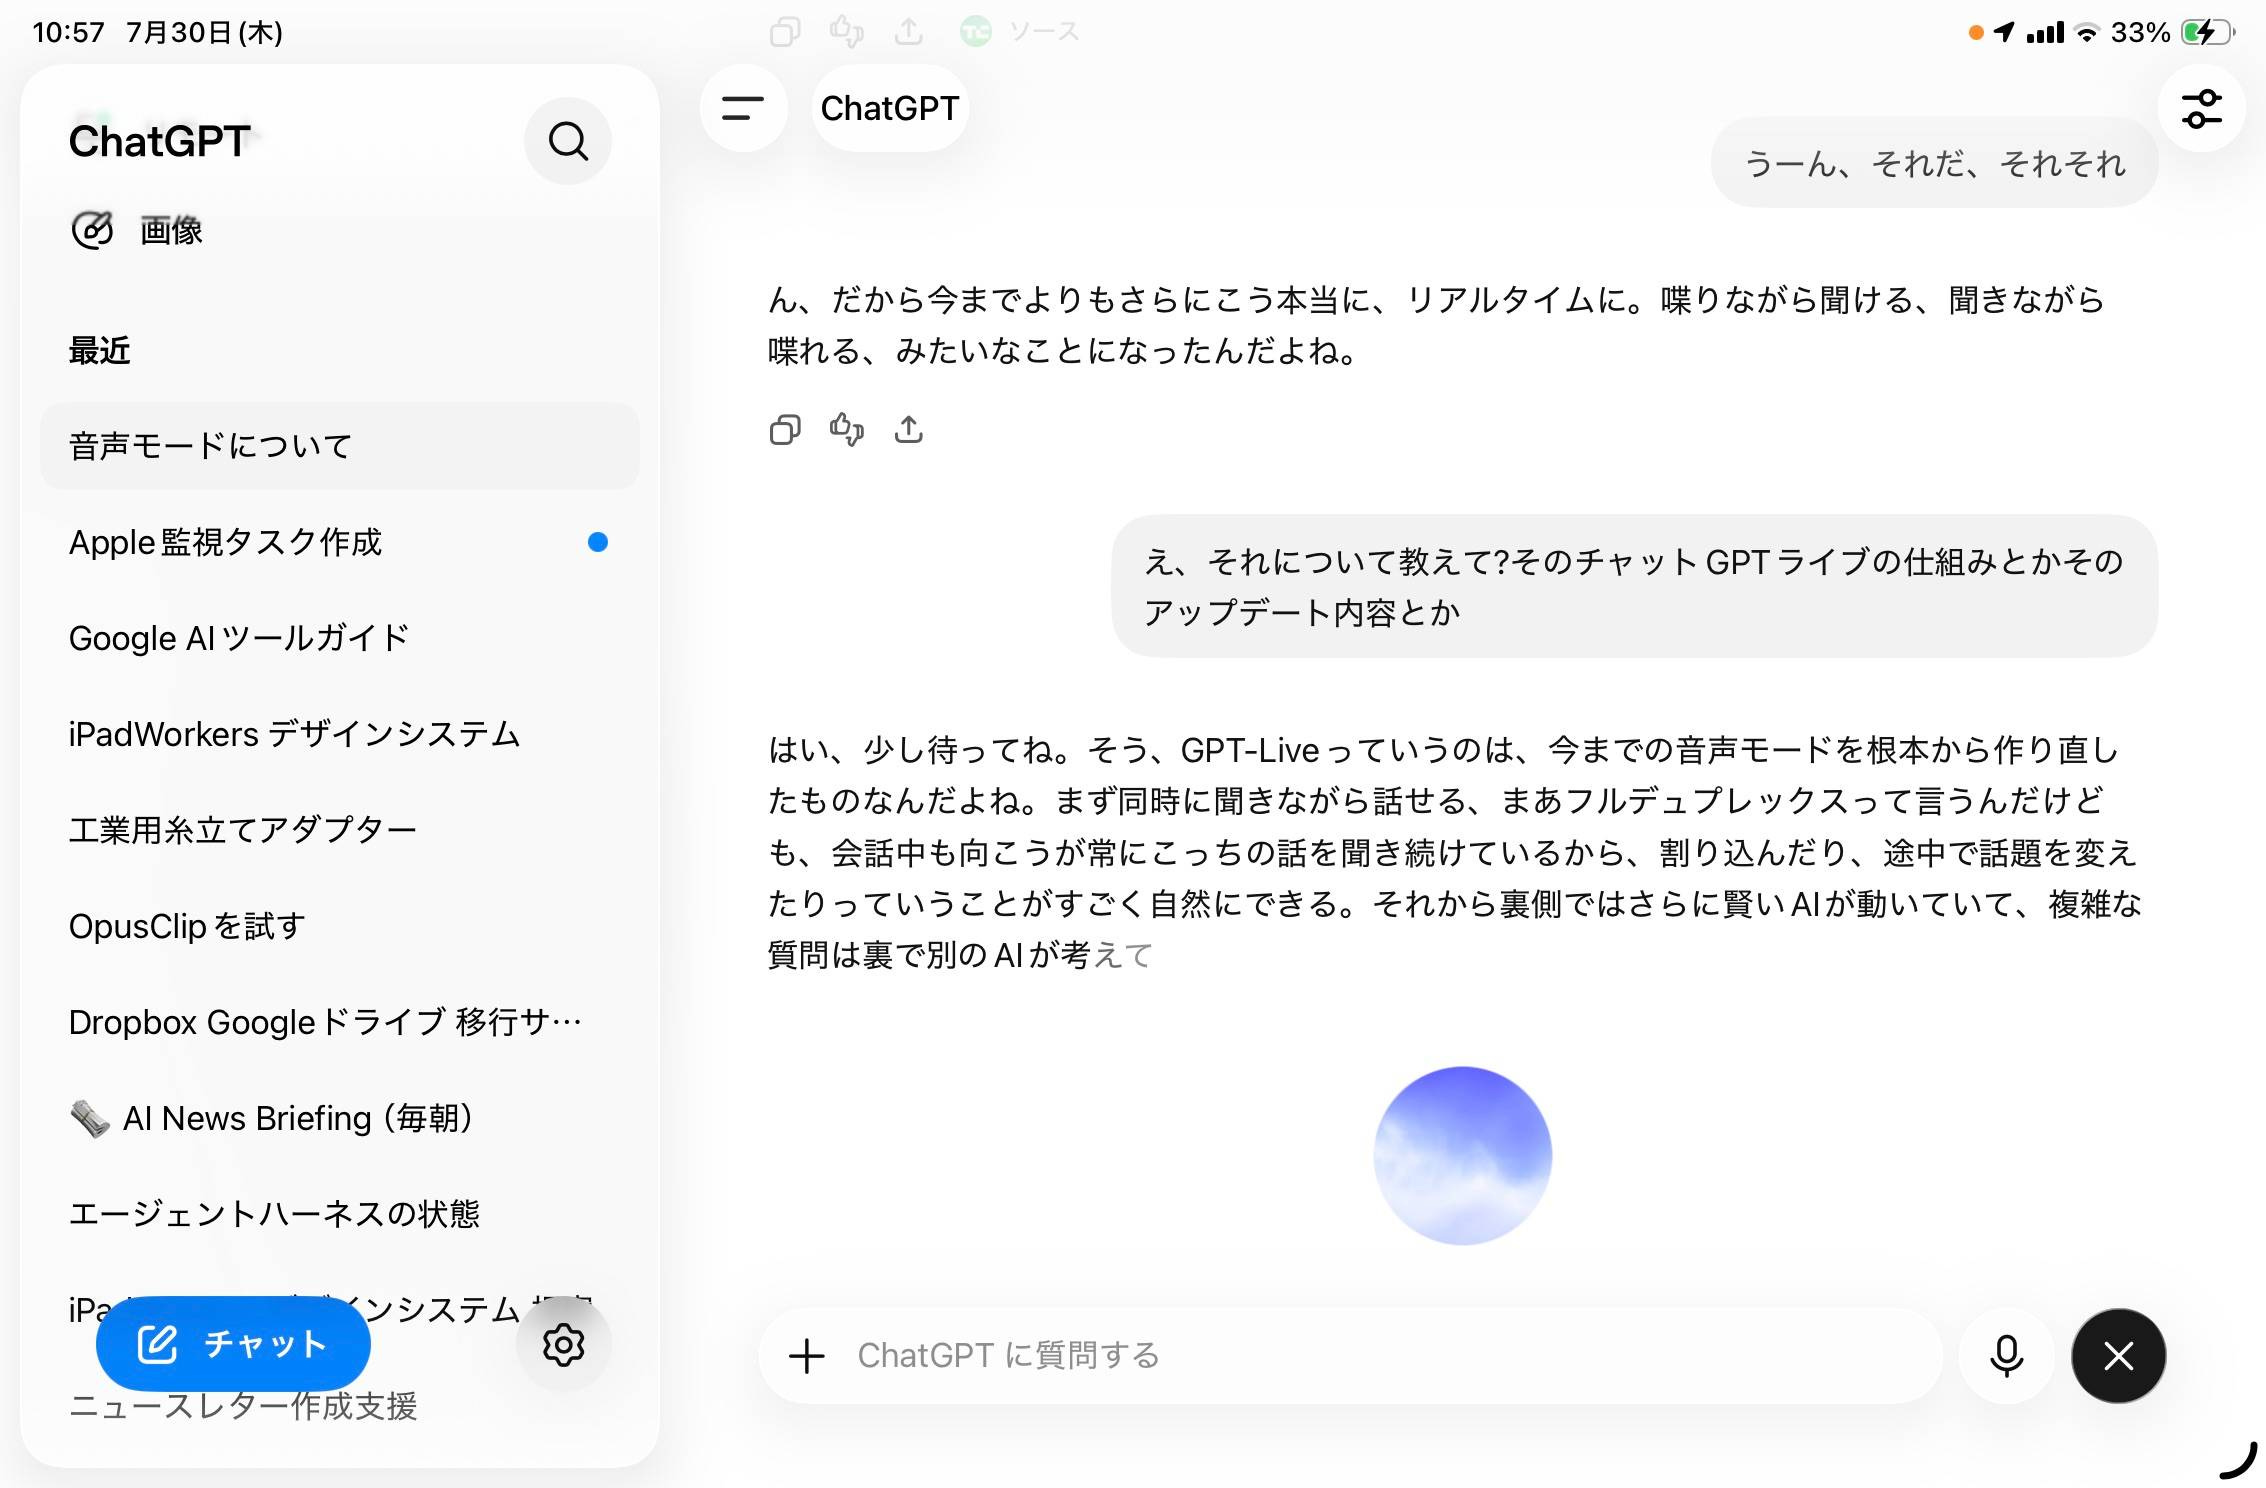The height and width of the screenshot is (1488, 2266).
Task: End voice mode with the black X button
Action: [x=2118, y=1356]
